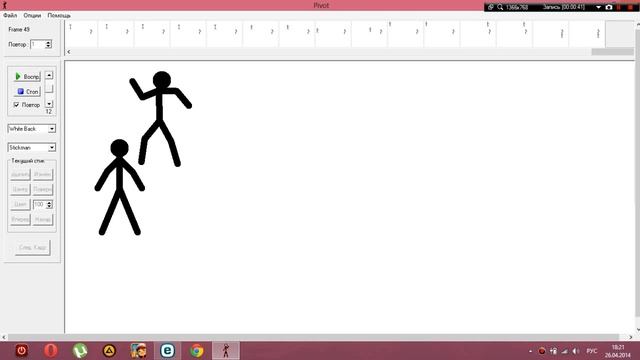Click the recorder red stop icon
The width and height of the screenshot is (640, 360).
click(631, 7)
